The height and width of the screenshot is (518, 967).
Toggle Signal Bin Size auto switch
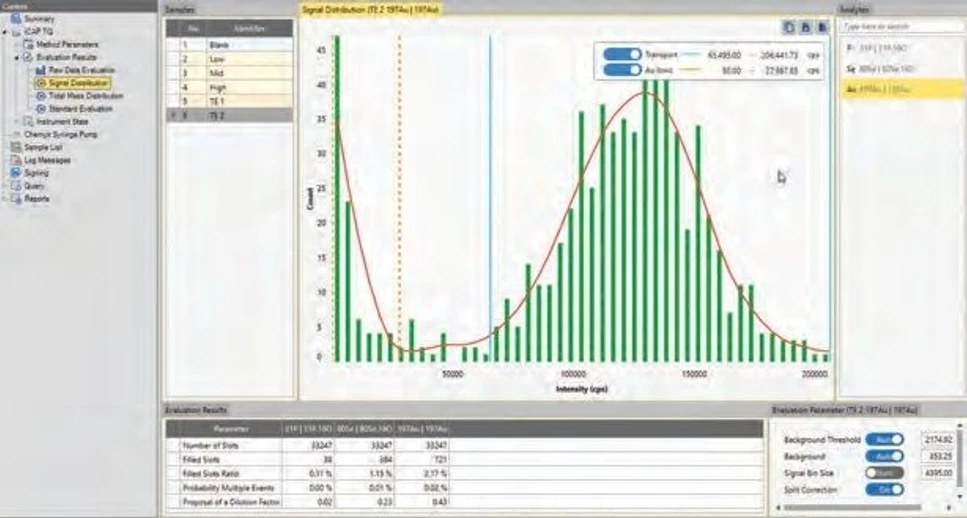pos(884,473)
